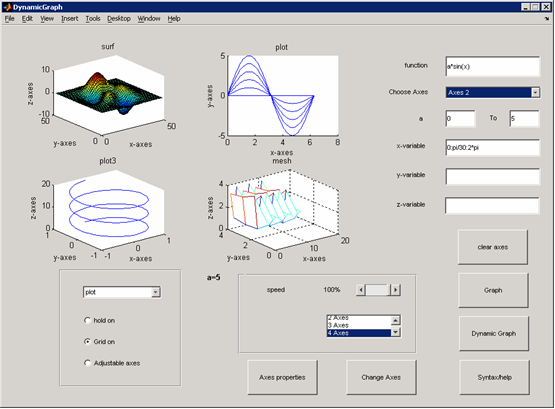Click the function input field
Viewport: 555px width, 409px height.
493,66
